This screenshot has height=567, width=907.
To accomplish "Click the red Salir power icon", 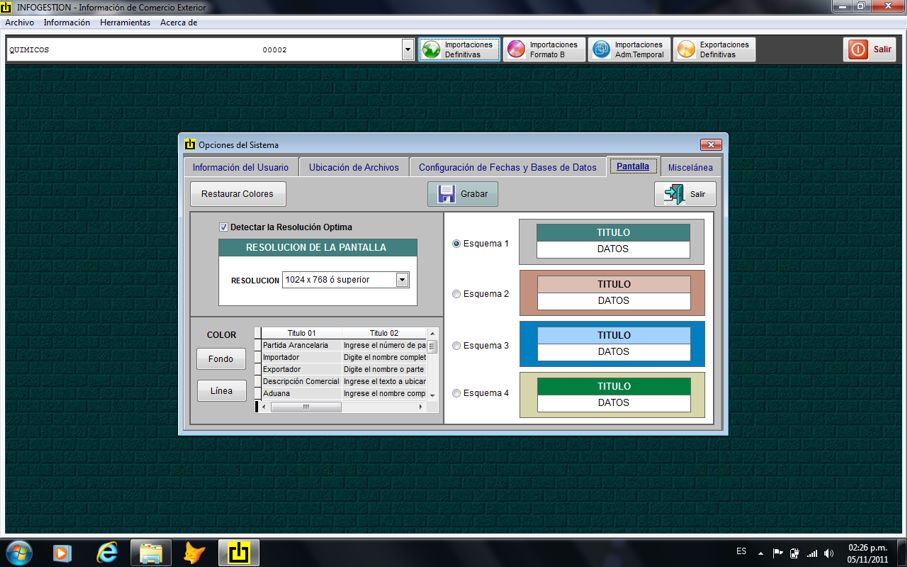I will [x=857, y=50].
